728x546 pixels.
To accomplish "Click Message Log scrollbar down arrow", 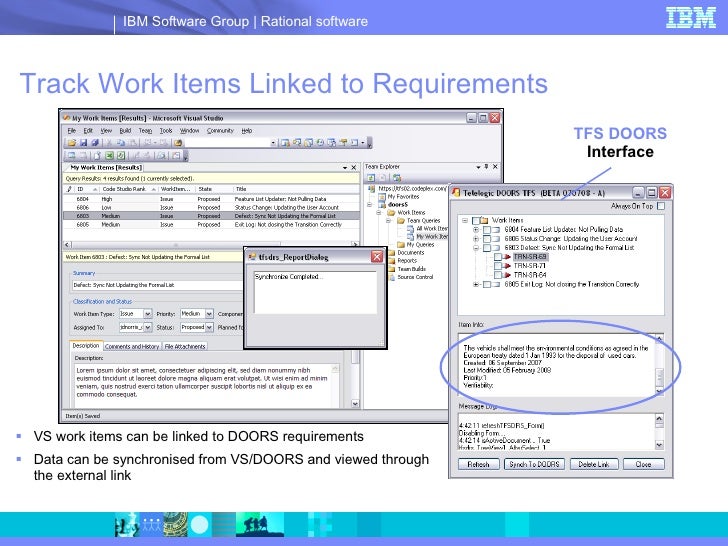I will point(659,445).
